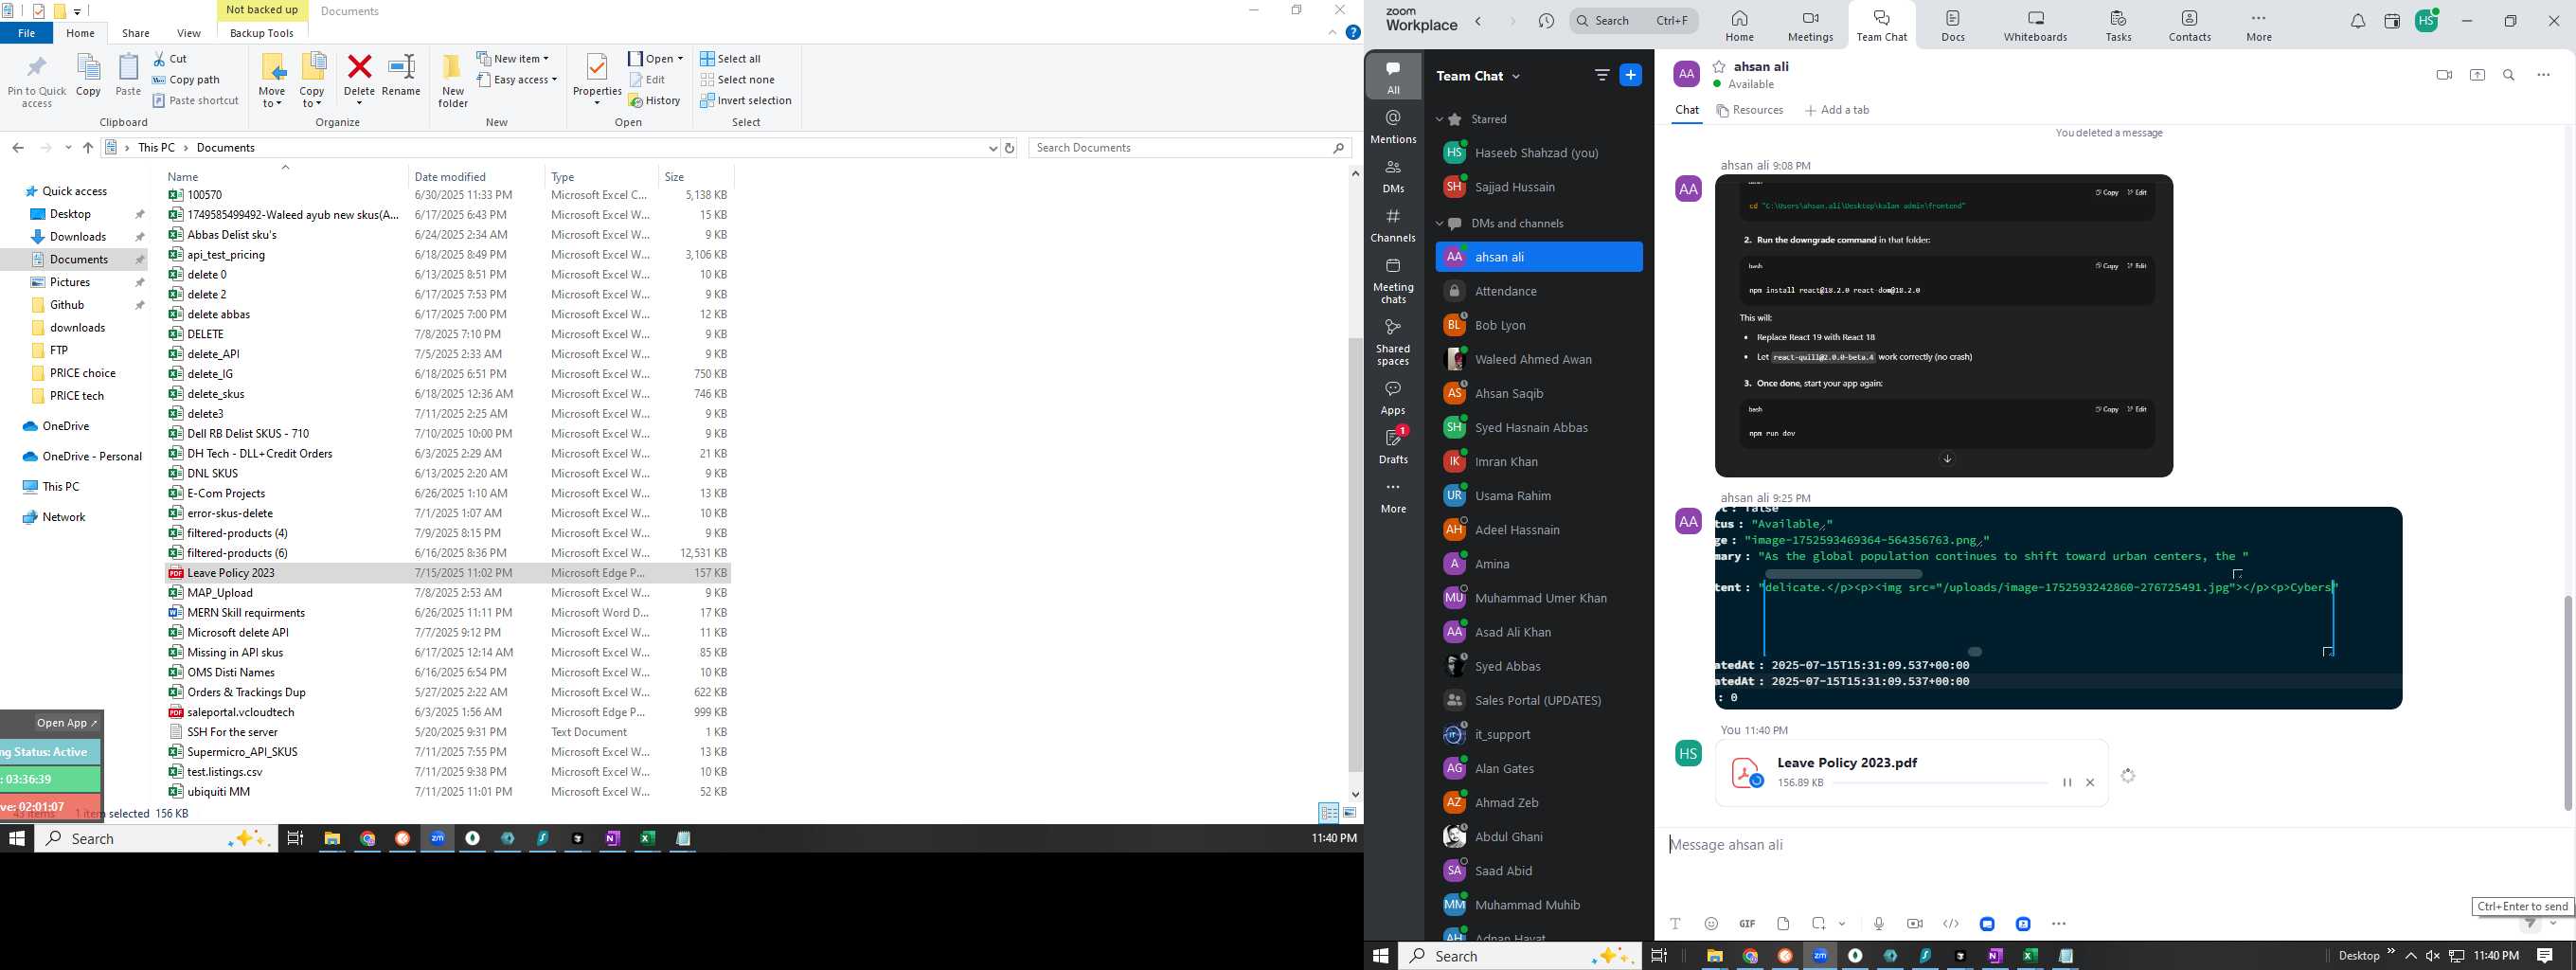Open the Tasks tab in Zoom
The height and width of the screenshot is (970, 2576).
(x=2118, y=26)
